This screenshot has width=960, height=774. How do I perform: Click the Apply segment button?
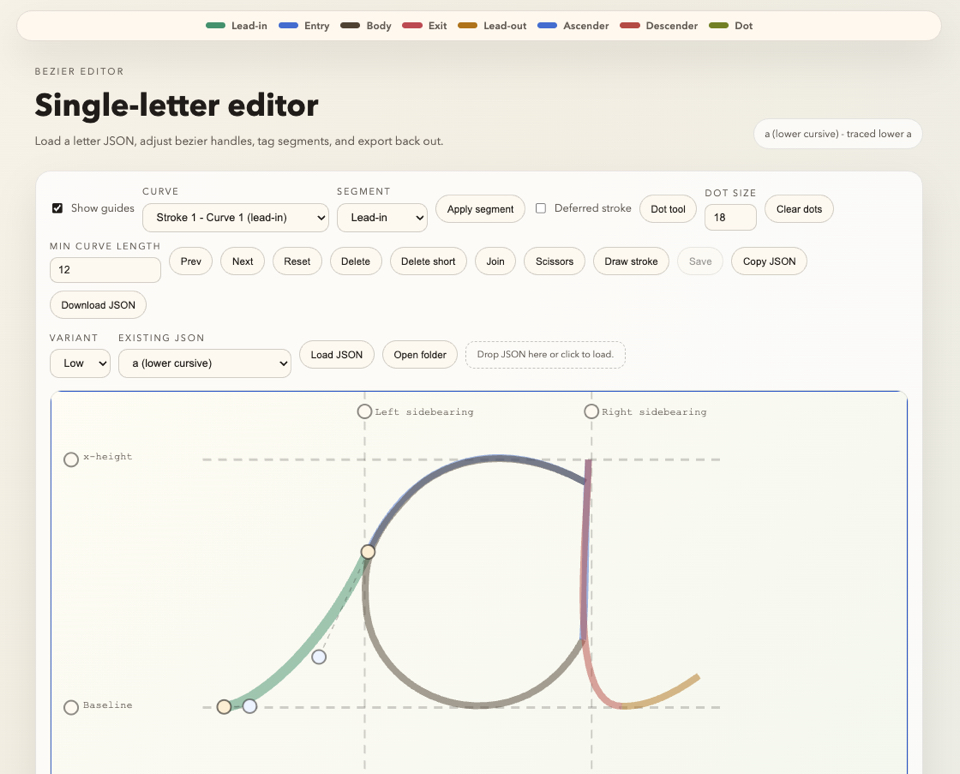point(480,209)
